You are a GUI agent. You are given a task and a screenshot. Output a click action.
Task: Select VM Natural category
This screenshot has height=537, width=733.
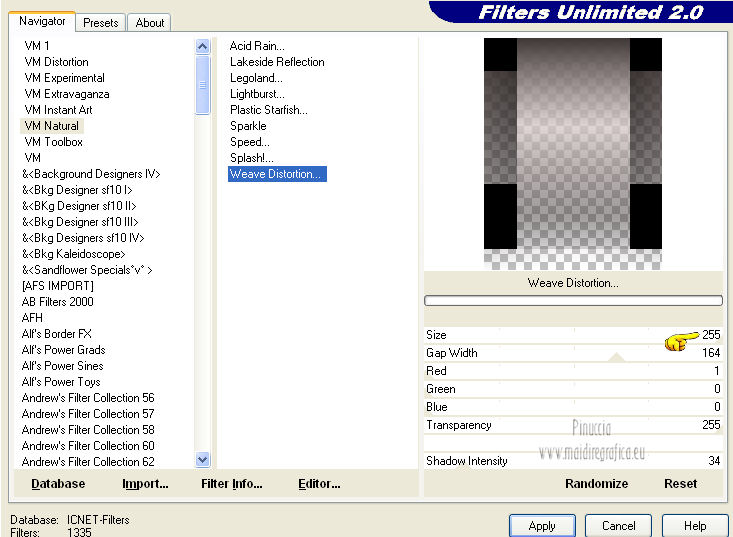click(x=52, y=126)
